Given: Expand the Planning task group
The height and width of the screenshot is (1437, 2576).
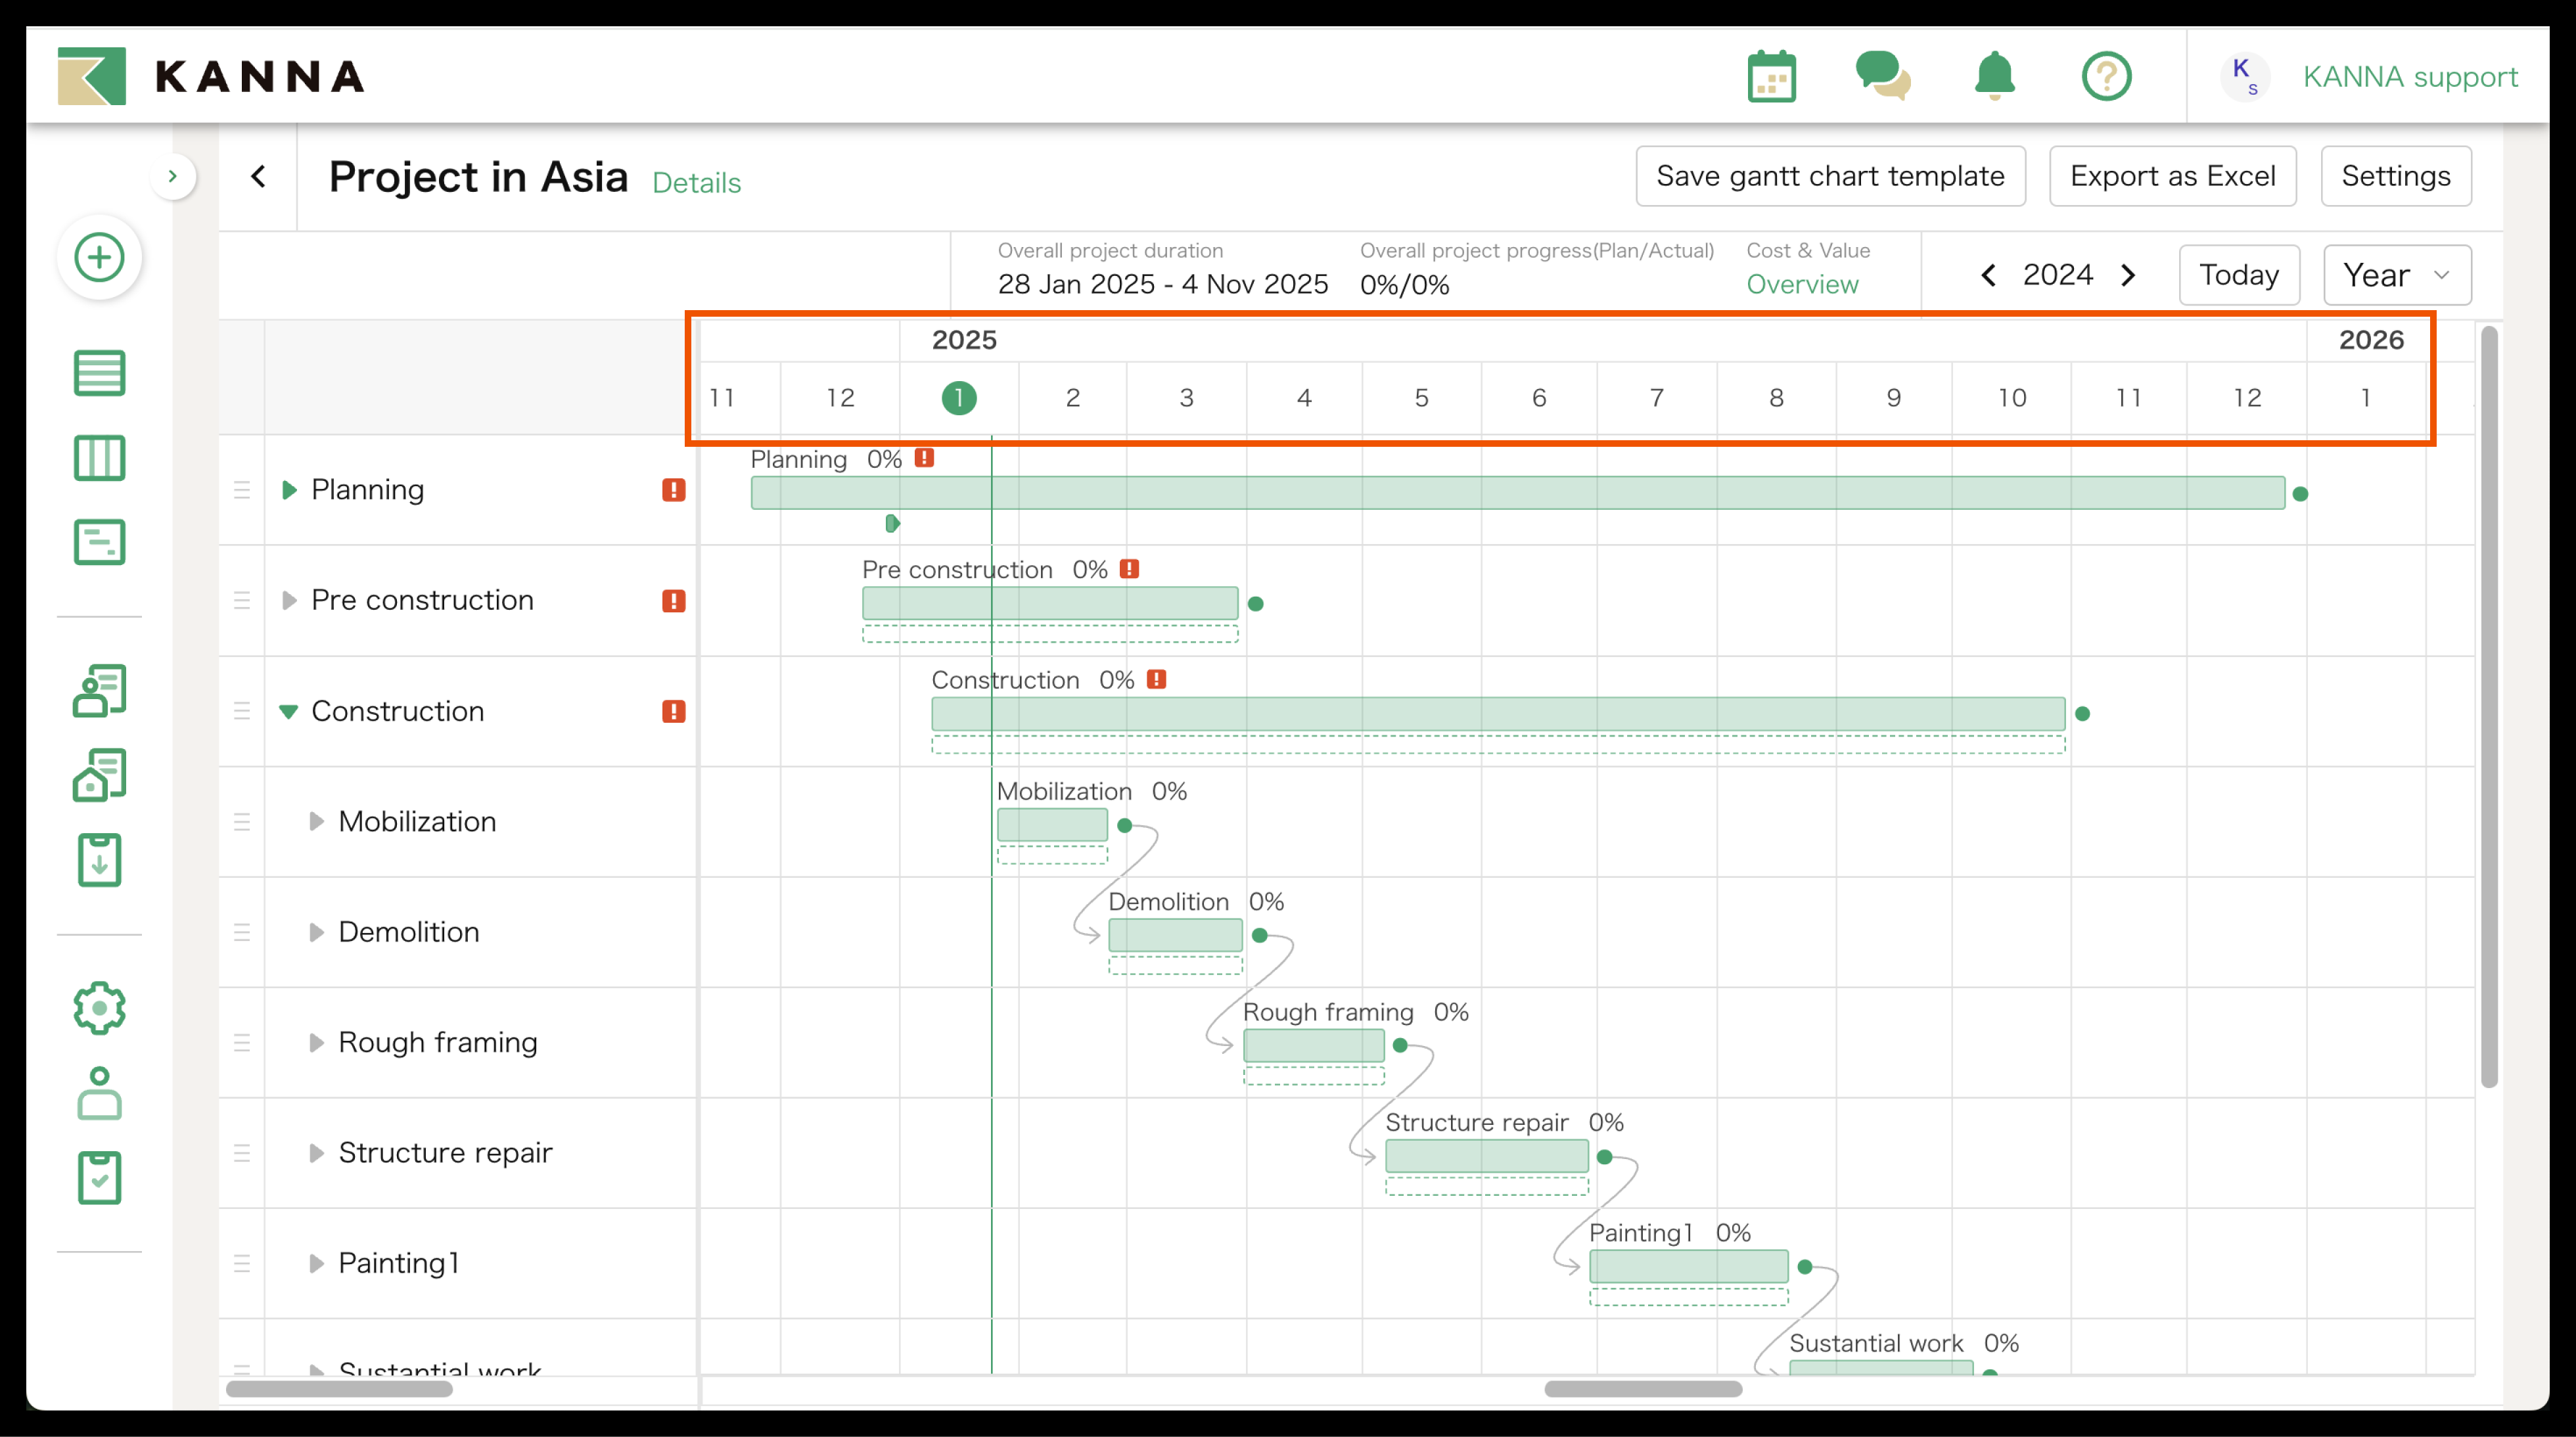Looking at the screenshot, I should 289,490.
